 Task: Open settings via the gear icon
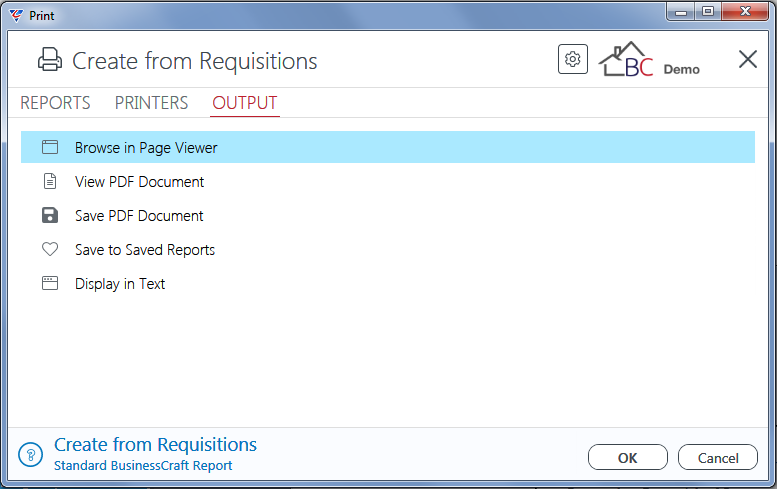[573, 59]
